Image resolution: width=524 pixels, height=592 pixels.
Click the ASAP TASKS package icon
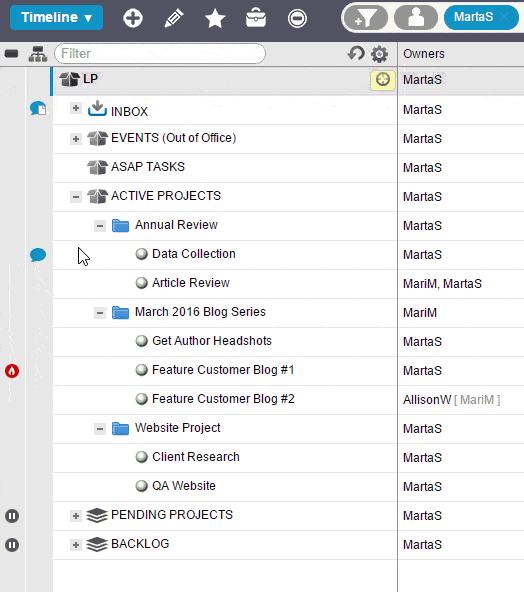coord(97,167)
